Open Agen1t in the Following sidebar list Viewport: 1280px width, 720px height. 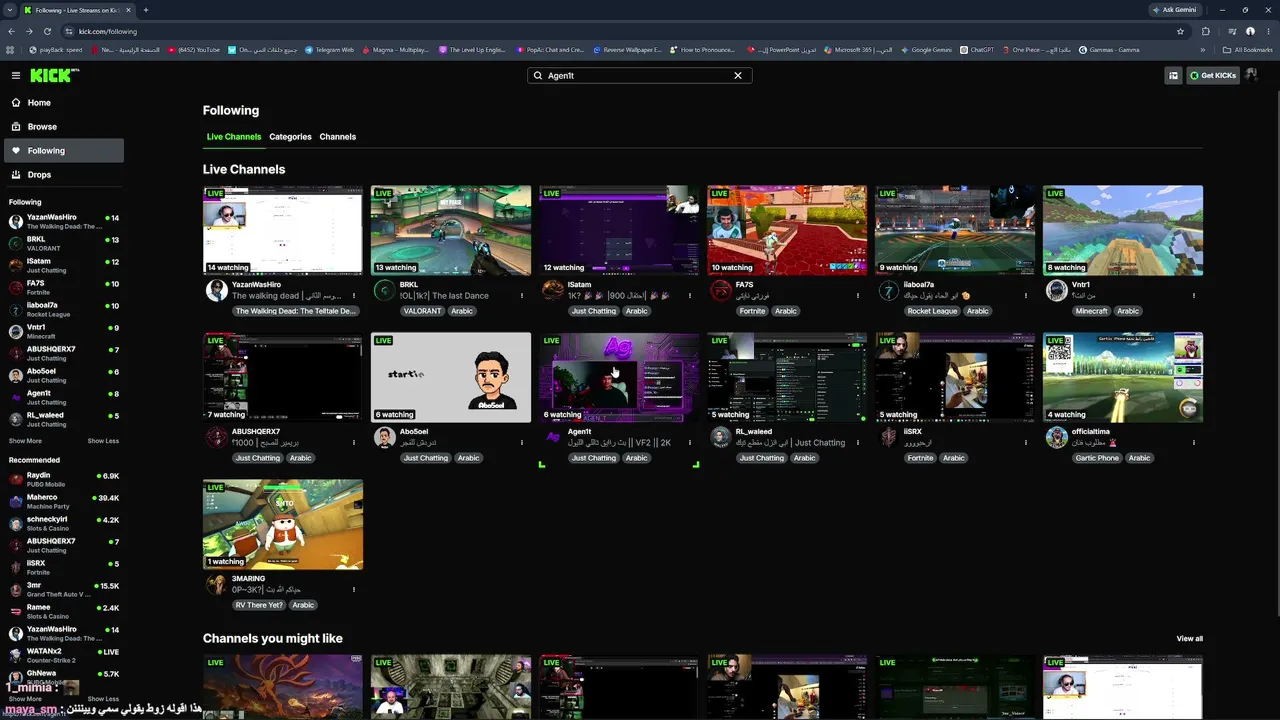pyautogui.click(x=64, y=398)
